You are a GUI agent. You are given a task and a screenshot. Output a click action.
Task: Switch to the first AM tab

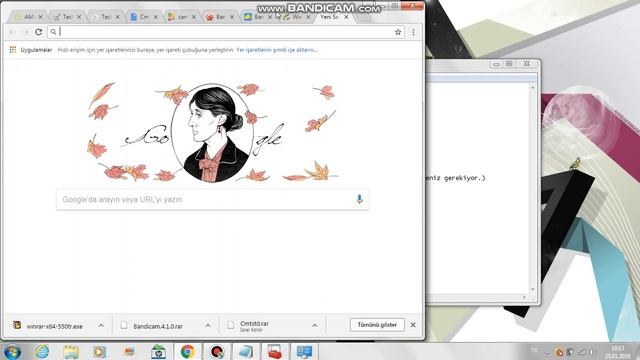point(28,17)
